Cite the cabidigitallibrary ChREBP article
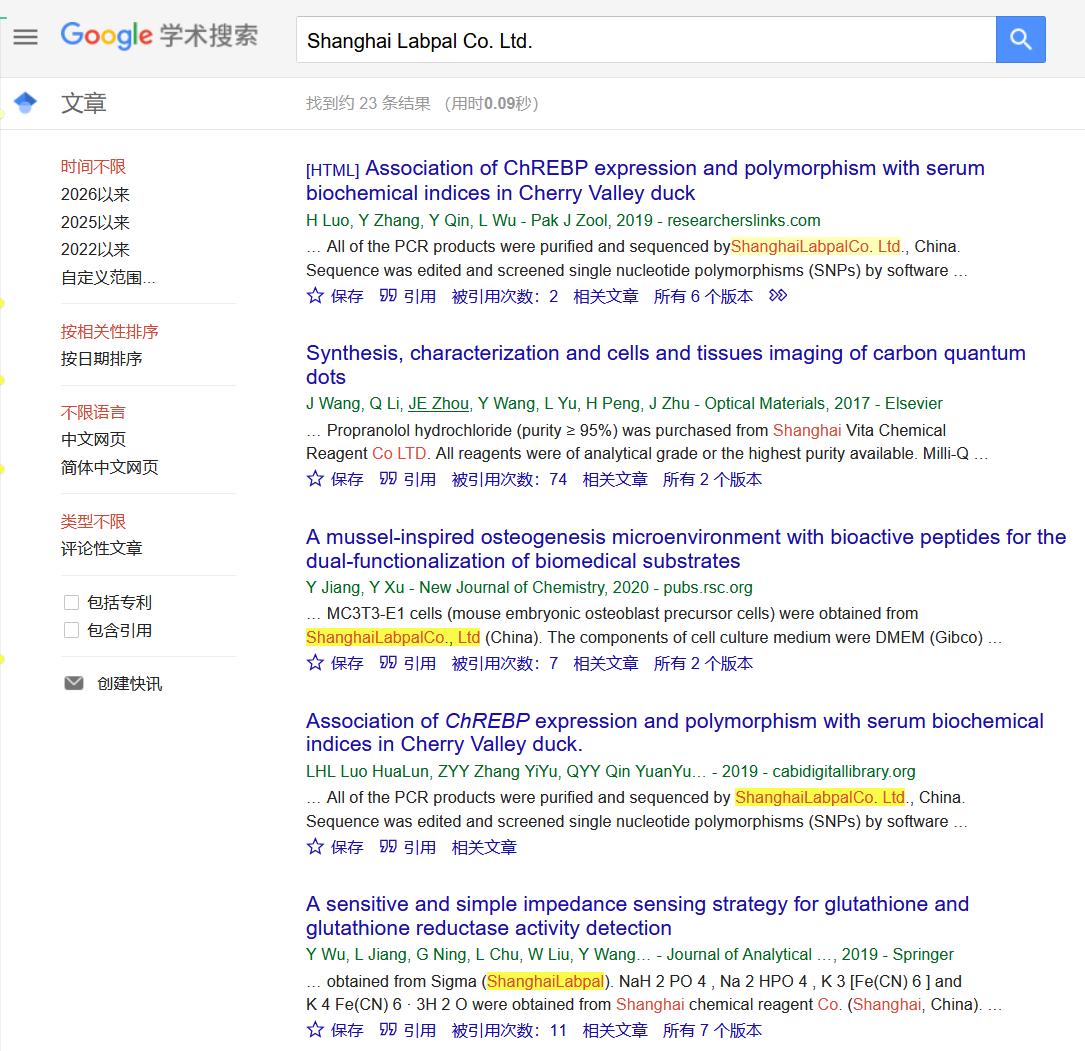1085x1051 pixels. click(x=408, y=847)
